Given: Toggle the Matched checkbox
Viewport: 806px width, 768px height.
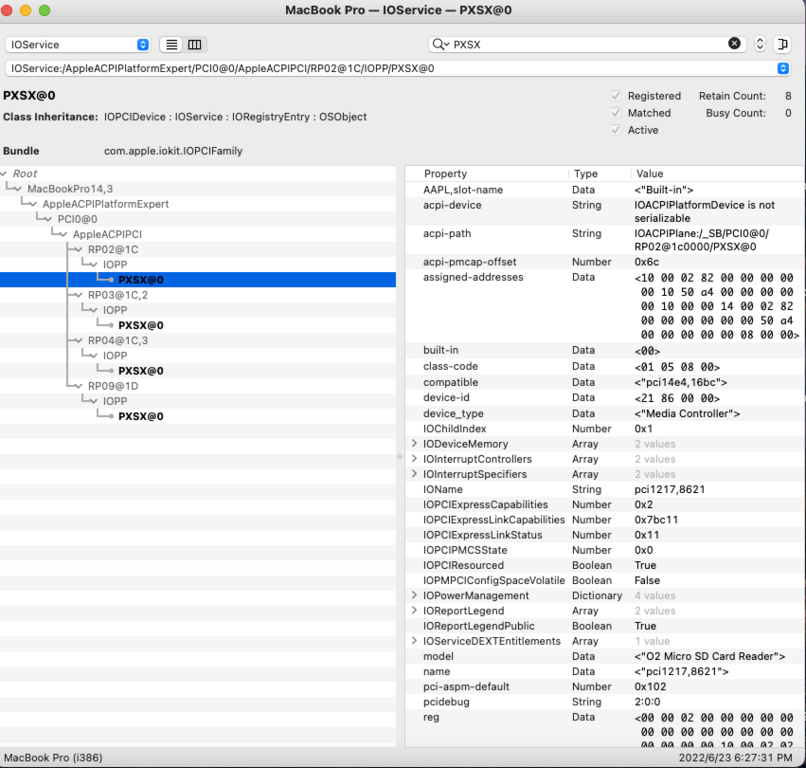Looking at the screenshot, I should [616, 113].
